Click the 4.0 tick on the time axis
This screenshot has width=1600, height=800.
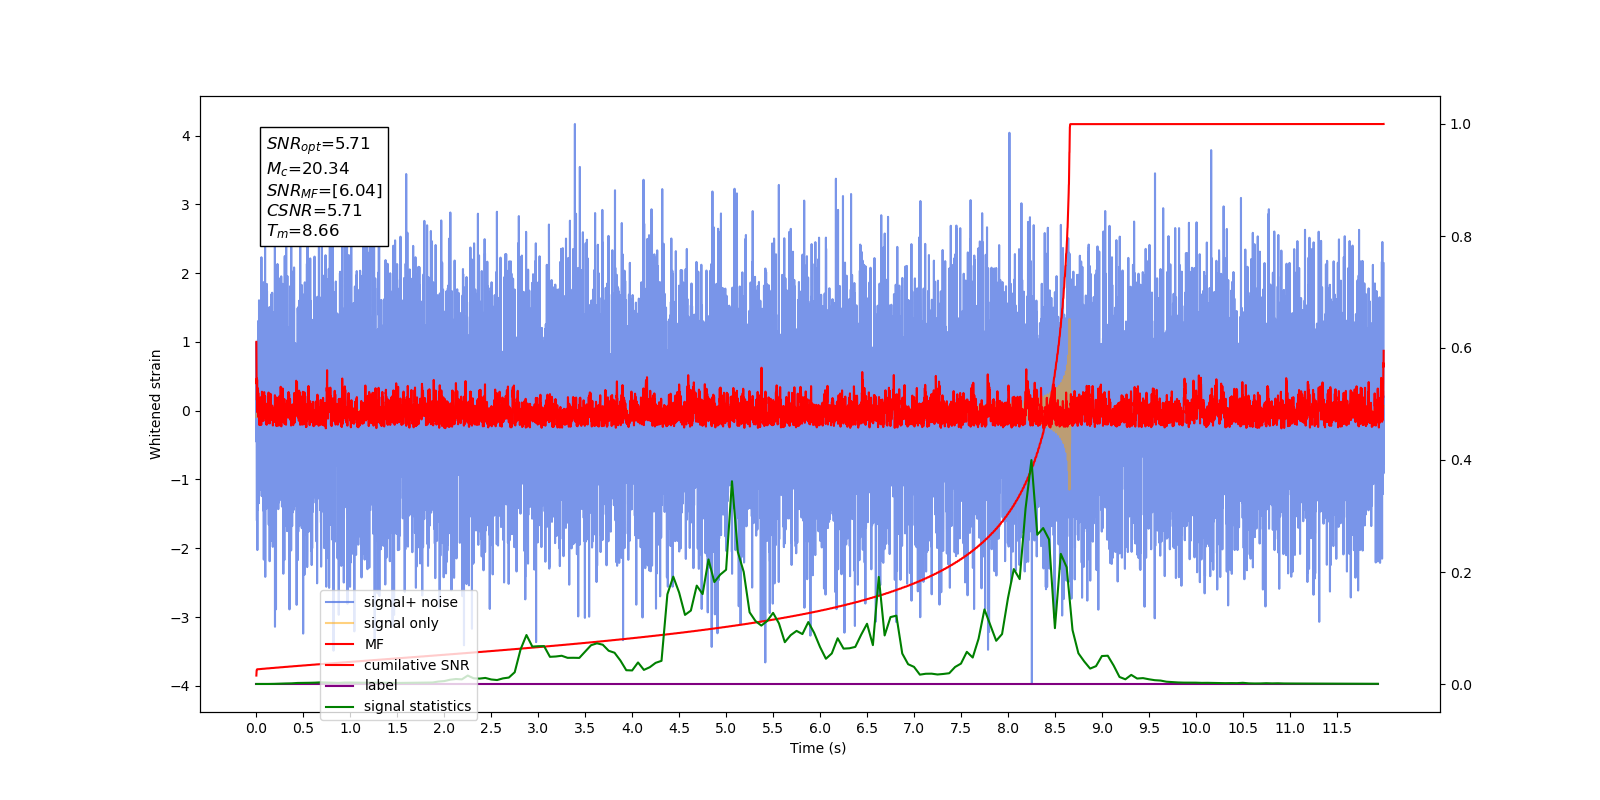pyautogui.click(x=632, y=728)
